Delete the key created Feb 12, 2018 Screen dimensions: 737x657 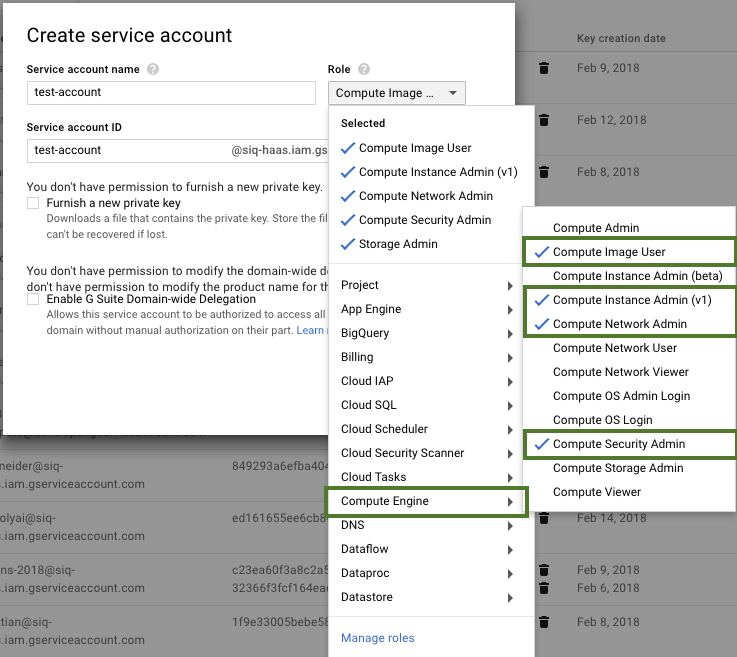pos(544,120)
